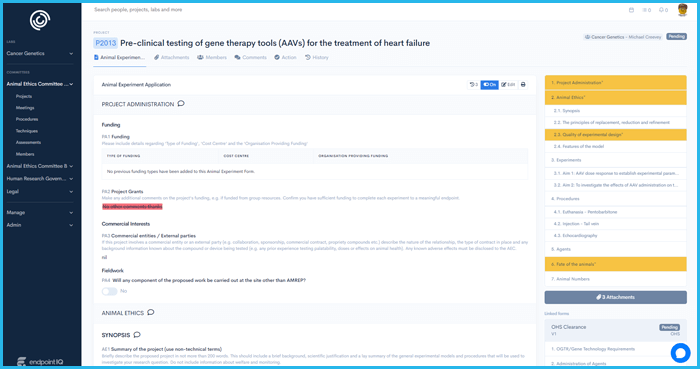Open comment bubble beside ANIMAL ETHICS heading
This screenshot has width=700, height=369.
coord(151,312)
